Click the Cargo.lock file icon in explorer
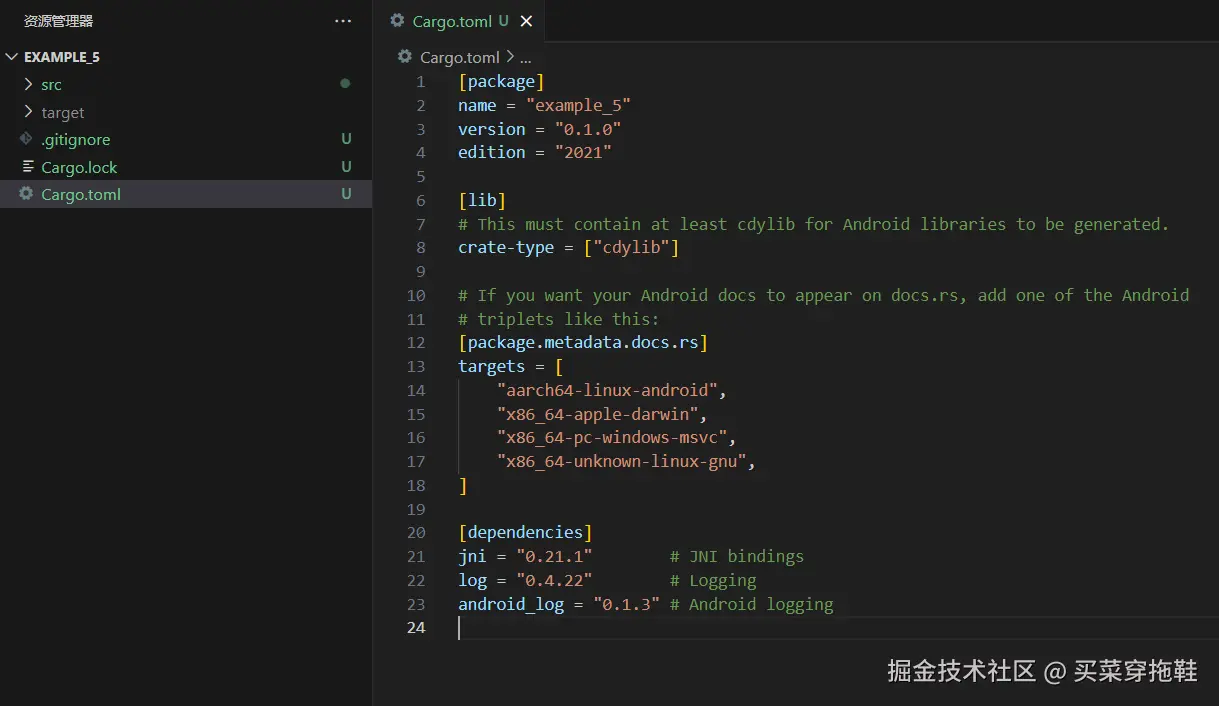 click(x=27, y=167)
